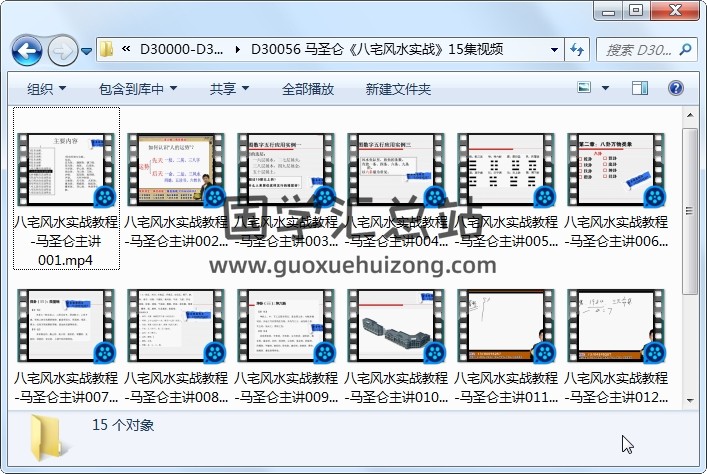Click the folder icon in address bar
Image resolution: width=707 pixels, height=474 pixels.
[107, 49]
